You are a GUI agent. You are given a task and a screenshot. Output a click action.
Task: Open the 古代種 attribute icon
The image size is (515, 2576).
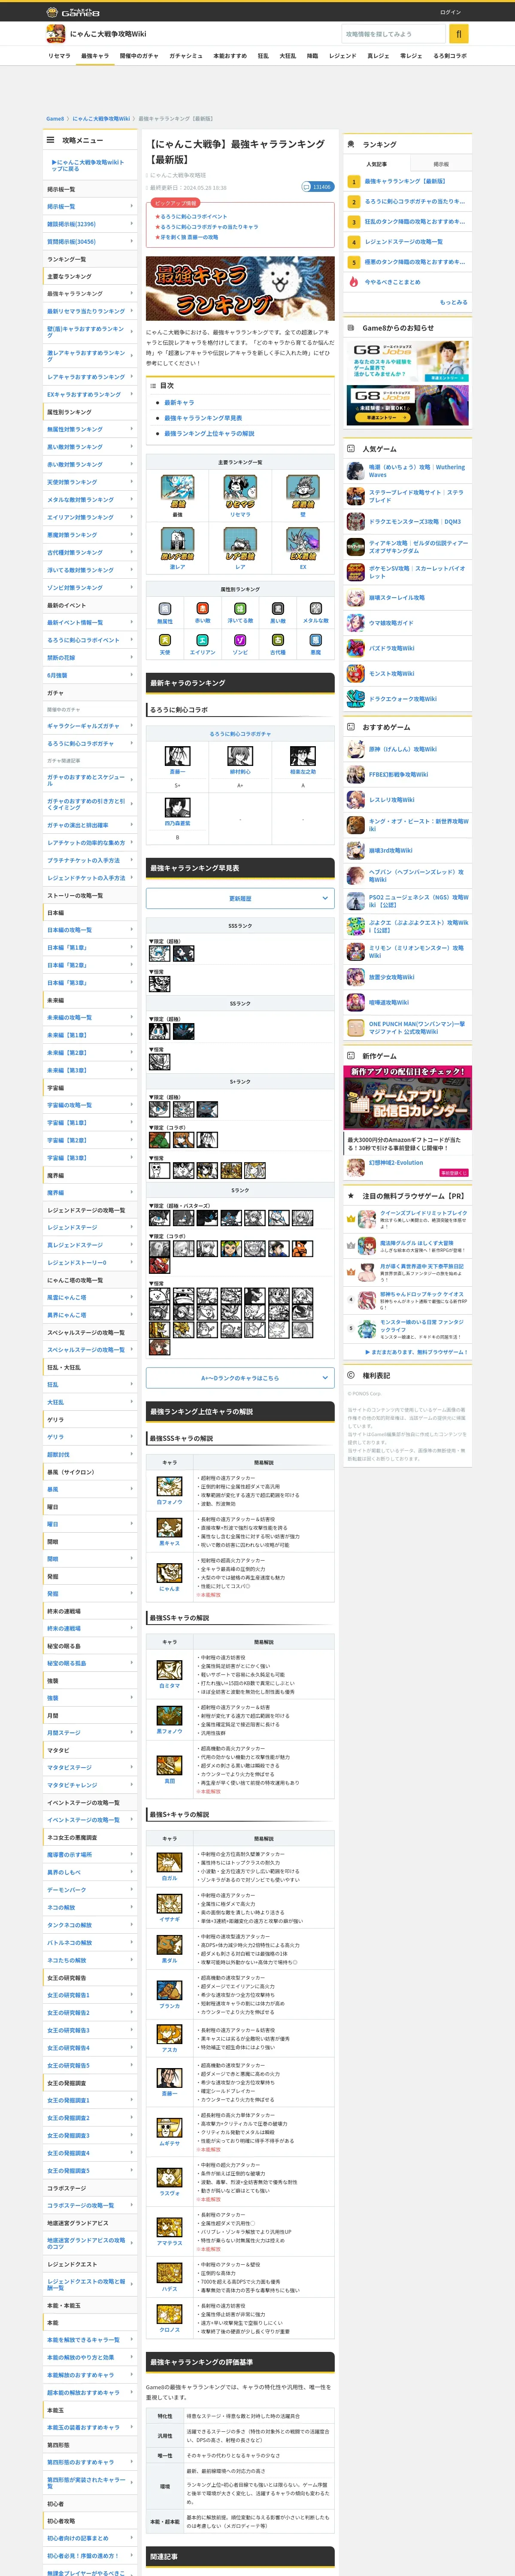coord(278,640)
